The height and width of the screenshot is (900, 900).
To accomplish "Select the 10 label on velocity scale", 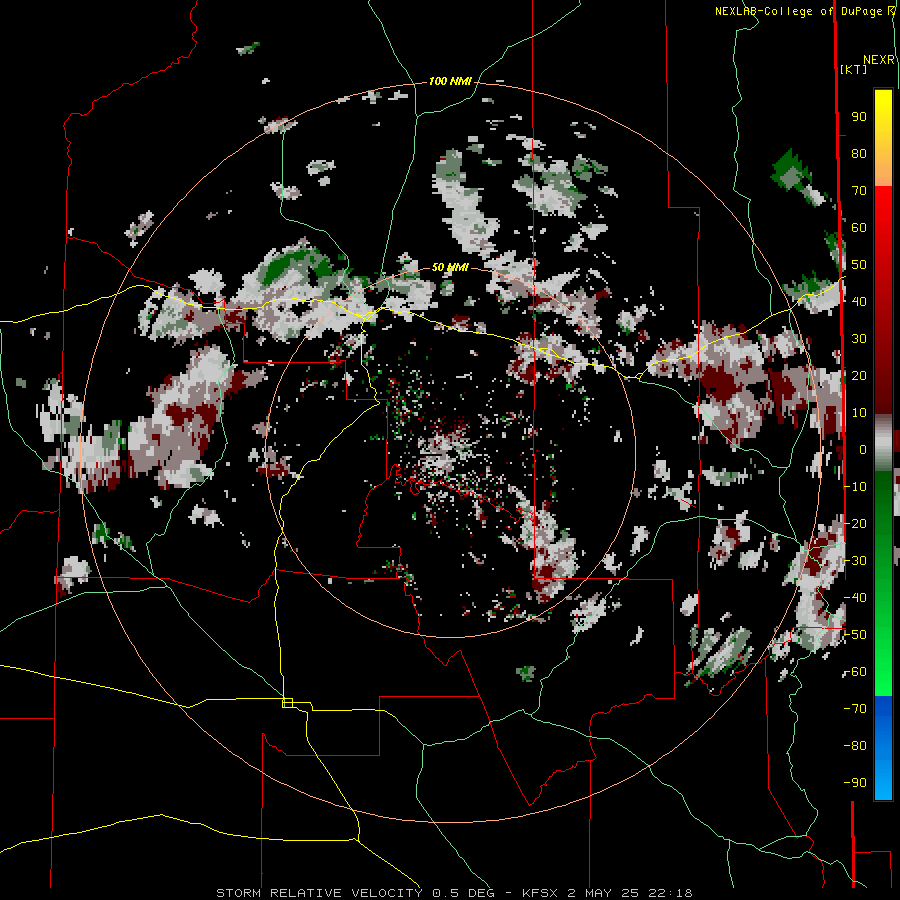I will click(x=859, y=413).
